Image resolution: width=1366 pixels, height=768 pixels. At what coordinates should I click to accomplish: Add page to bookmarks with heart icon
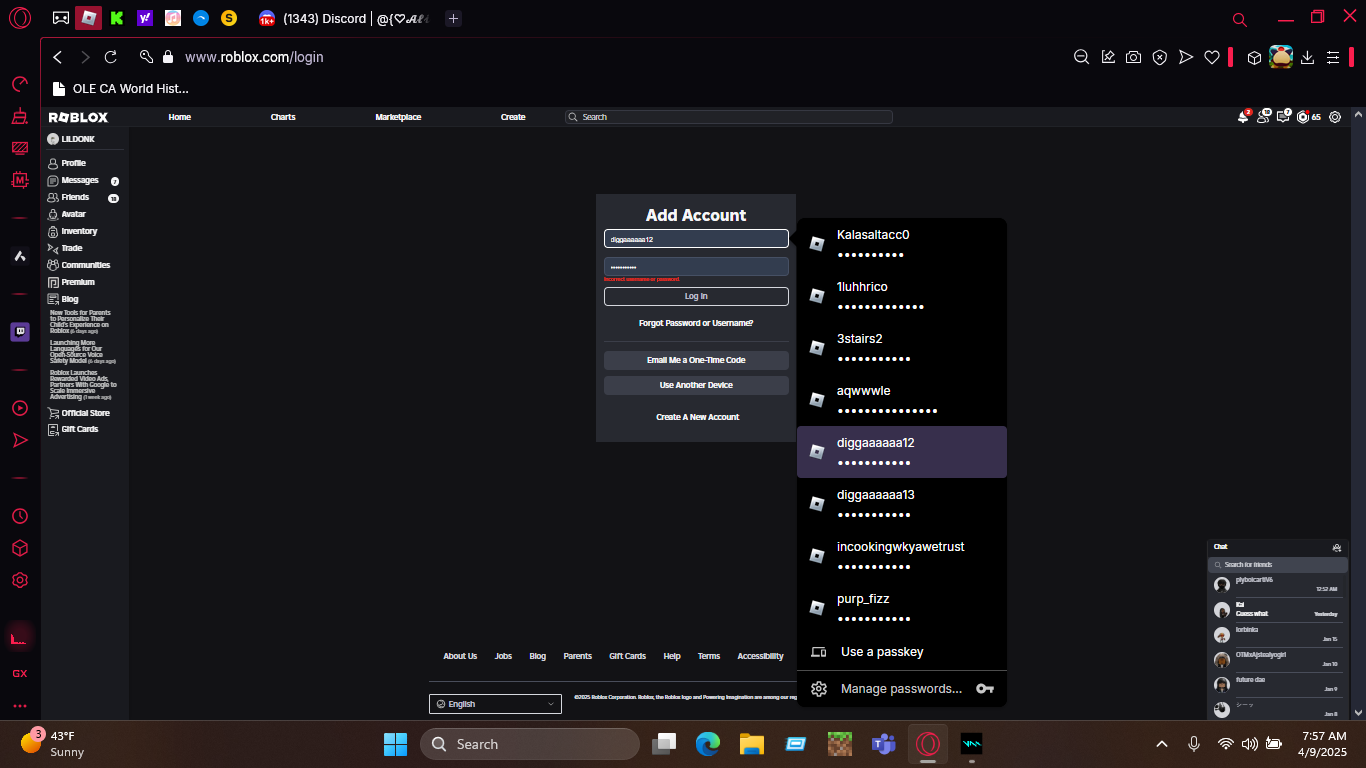1211,57
